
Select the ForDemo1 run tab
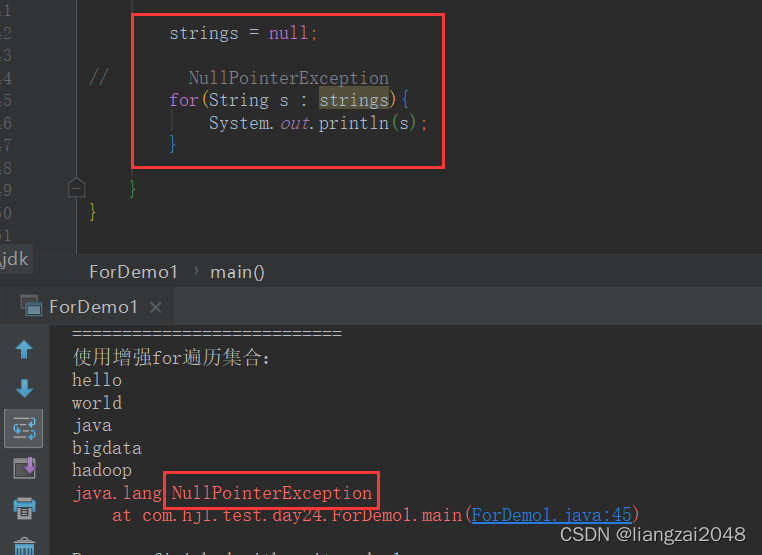tap(93, 307)
